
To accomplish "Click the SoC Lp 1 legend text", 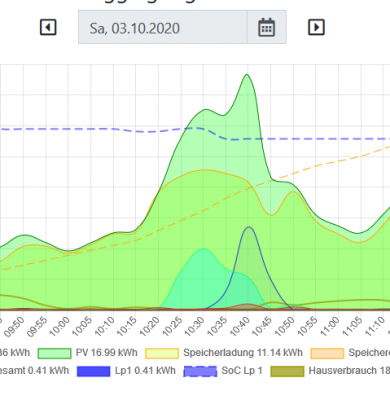I will tap(242, 371).
